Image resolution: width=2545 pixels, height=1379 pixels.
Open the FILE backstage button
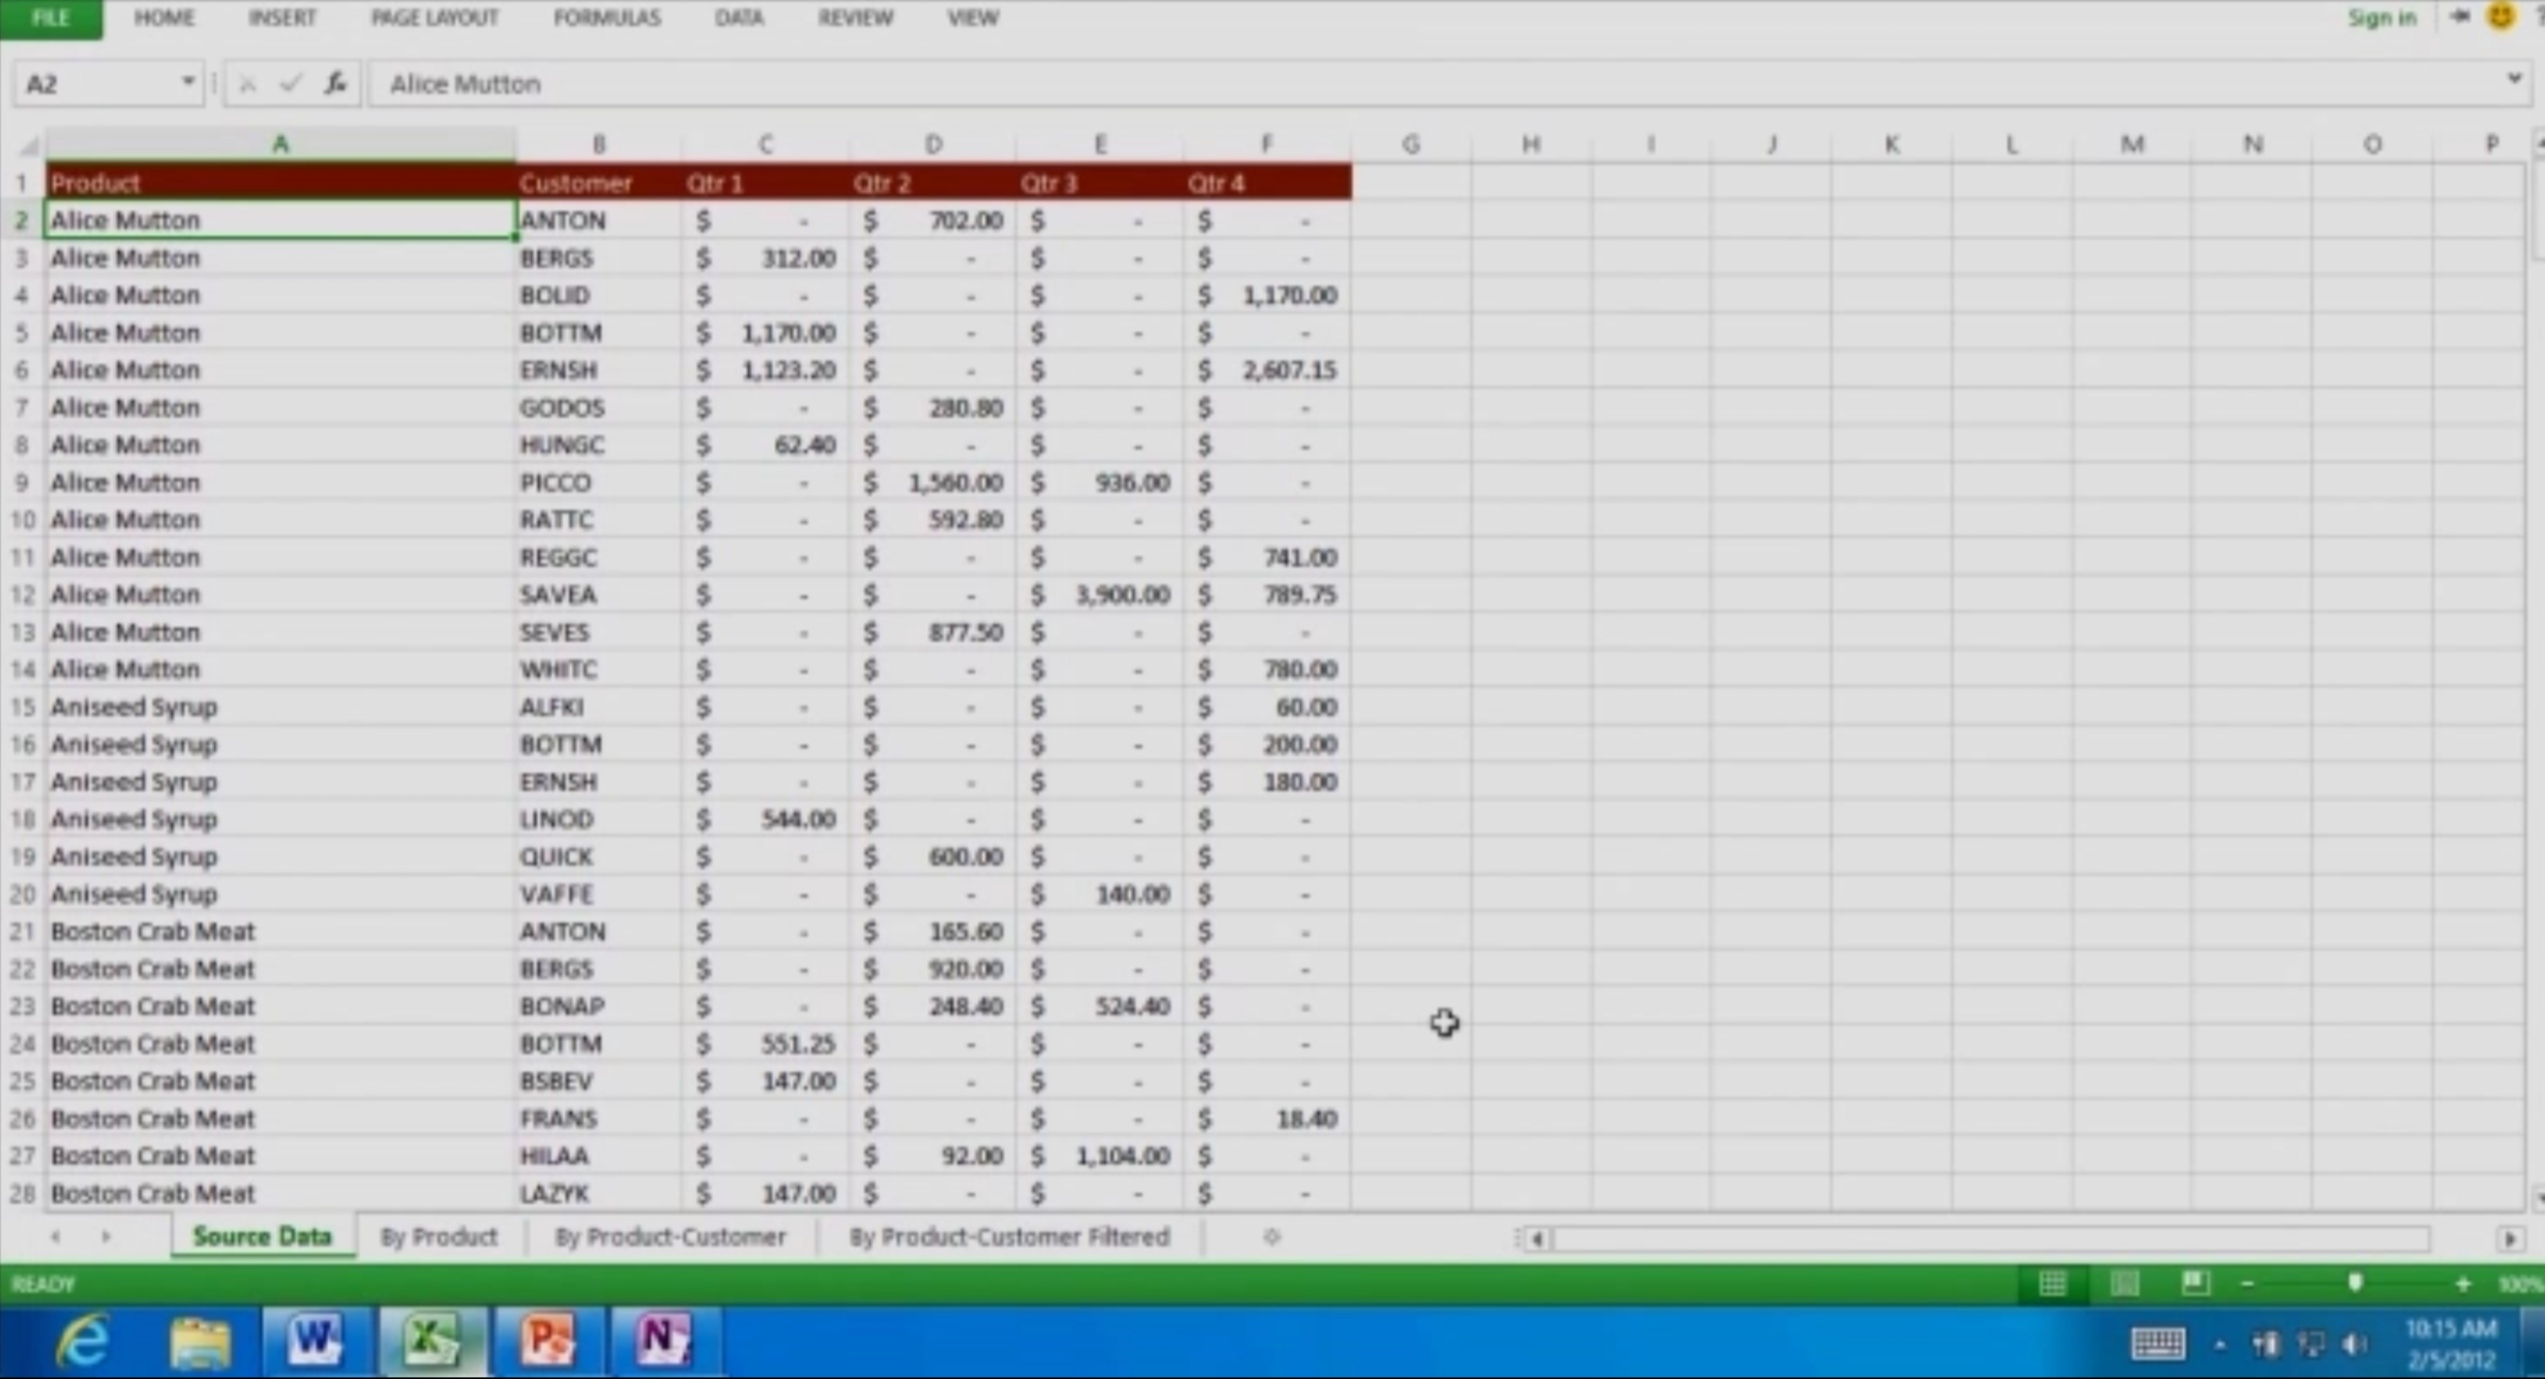[x=50, y=18]
